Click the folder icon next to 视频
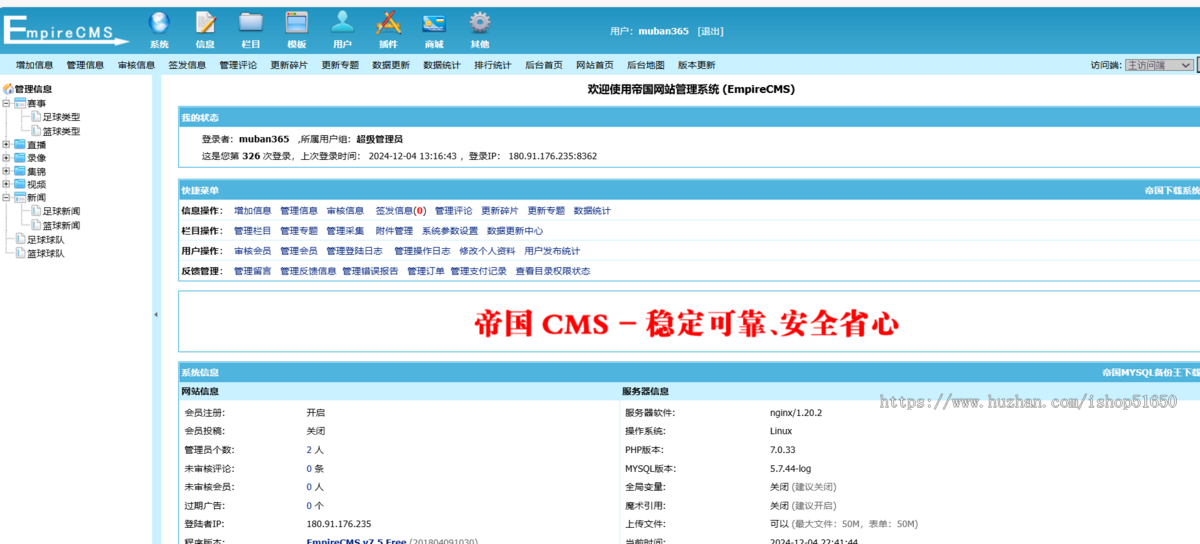The height and width of the screenshot is (544, 1200). coord(20,184)
